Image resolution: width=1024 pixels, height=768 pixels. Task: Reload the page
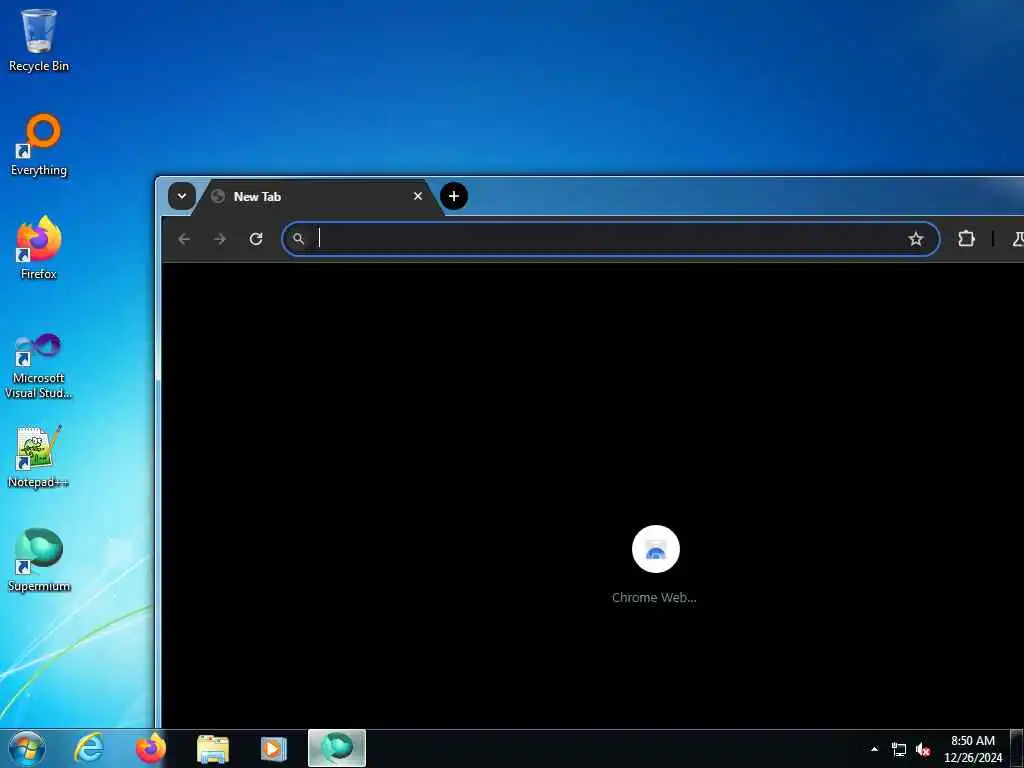[256, 239]
